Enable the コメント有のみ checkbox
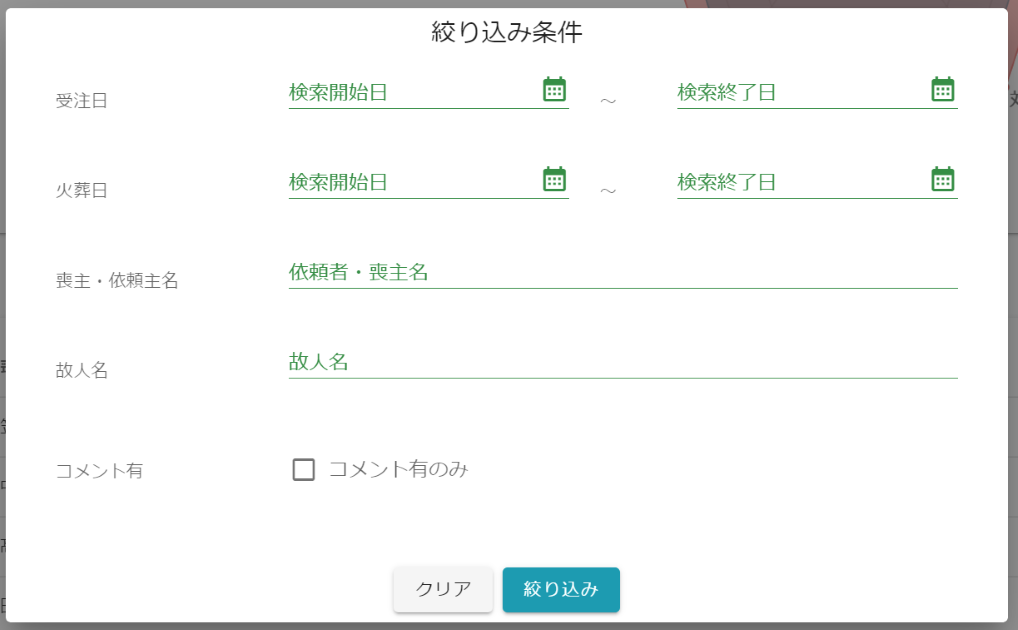This screenshot has height=630, width=1018. pos(304,470)
